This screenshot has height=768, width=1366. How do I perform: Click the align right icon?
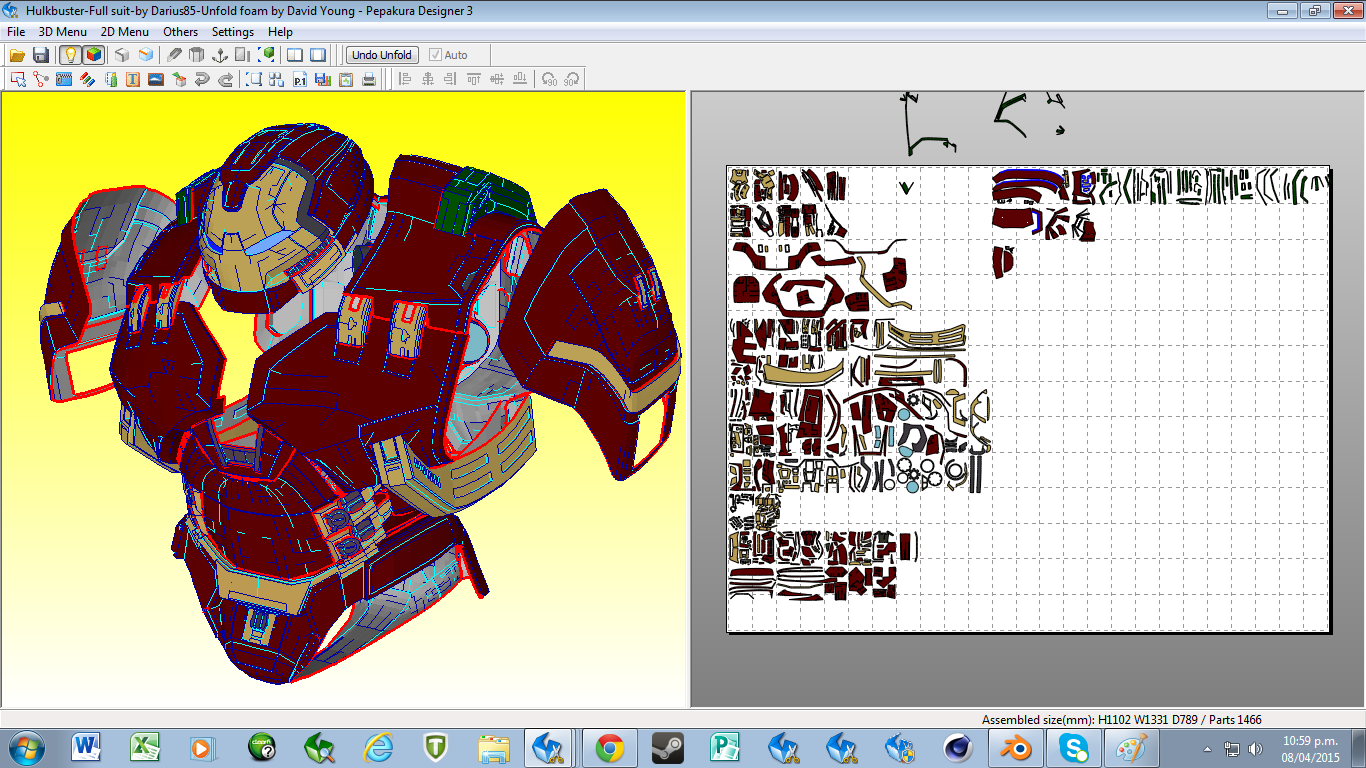pos(451,79)
